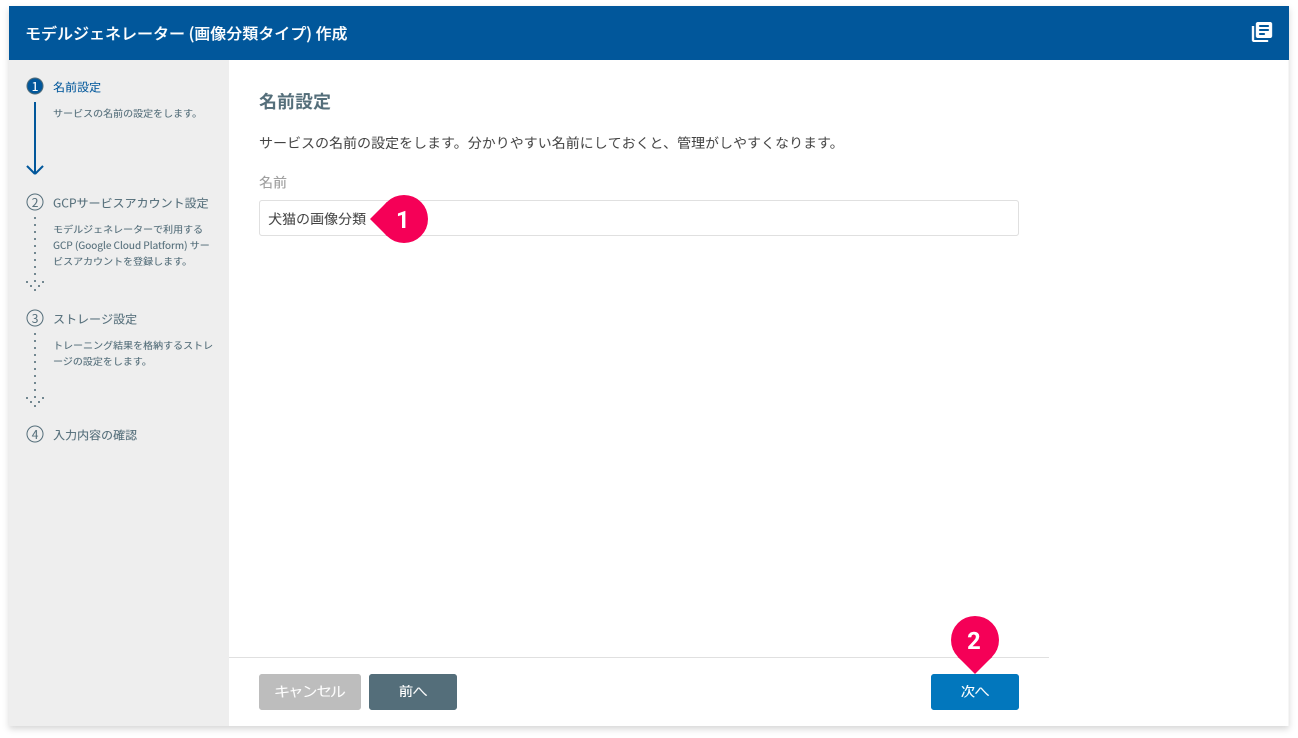Click the step 2 circle icon
Screen dimensions: 1298x738
(35, 203)
